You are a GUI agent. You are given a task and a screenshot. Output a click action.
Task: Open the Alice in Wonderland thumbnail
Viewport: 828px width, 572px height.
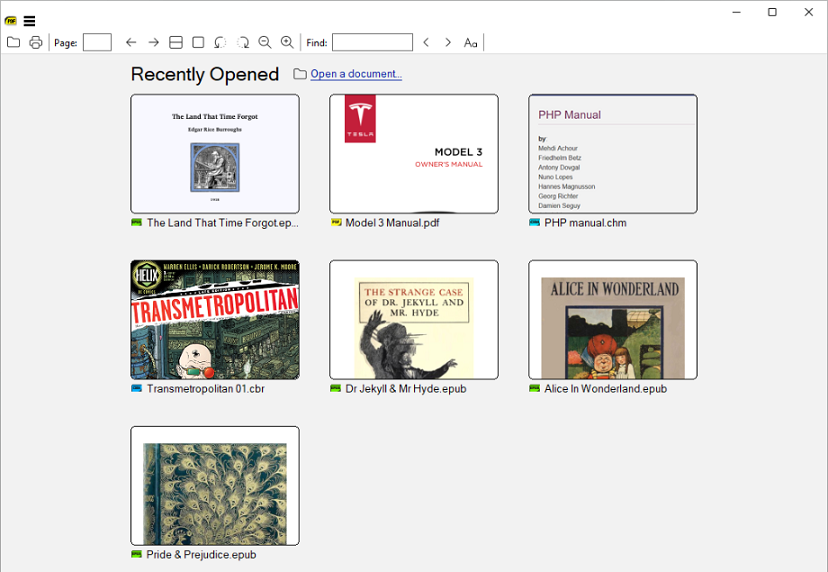pos(613,320)
